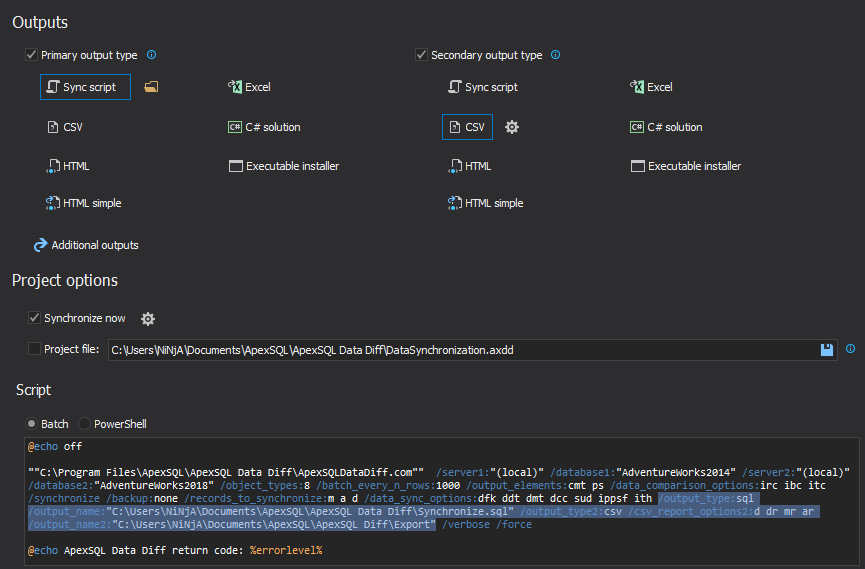
Task: Enable Project file checkbox
Action: [x=34, y=349]
